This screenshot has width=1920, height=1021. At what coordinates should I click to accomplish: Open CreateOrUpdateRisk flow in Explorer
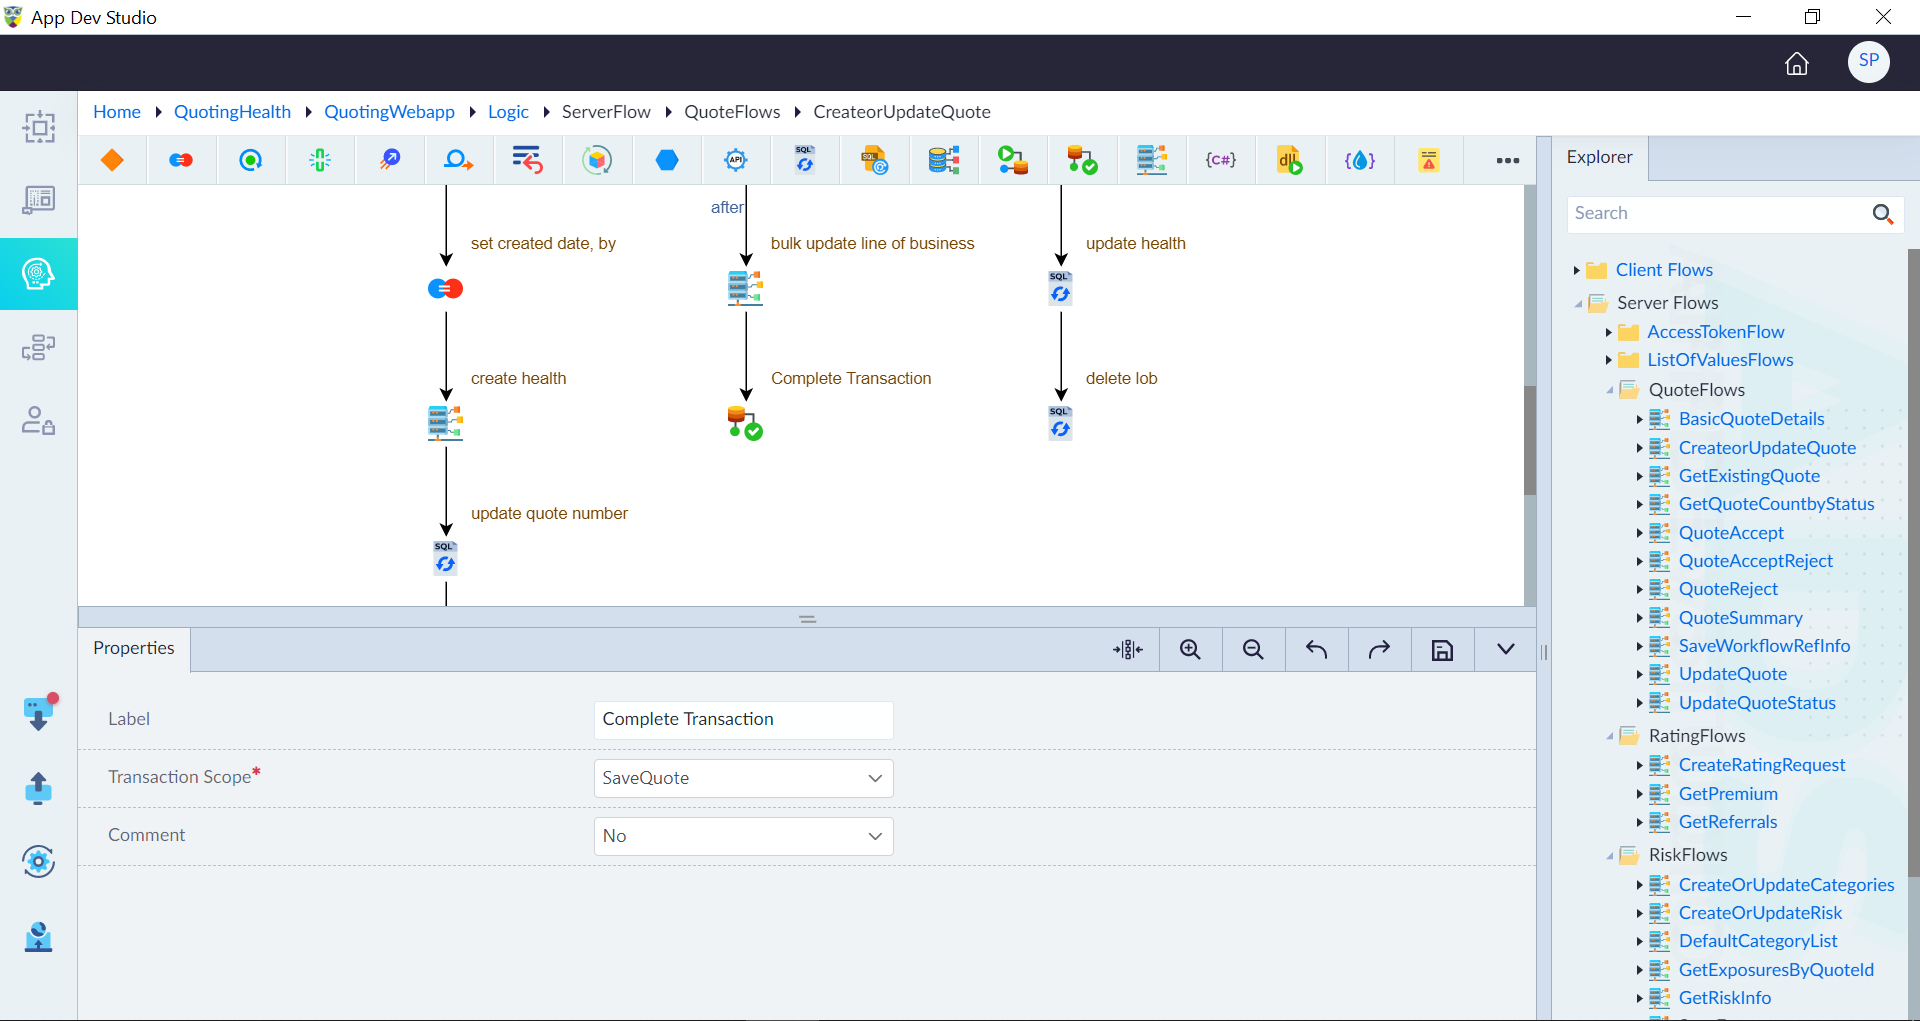[x=1760, y=913]
